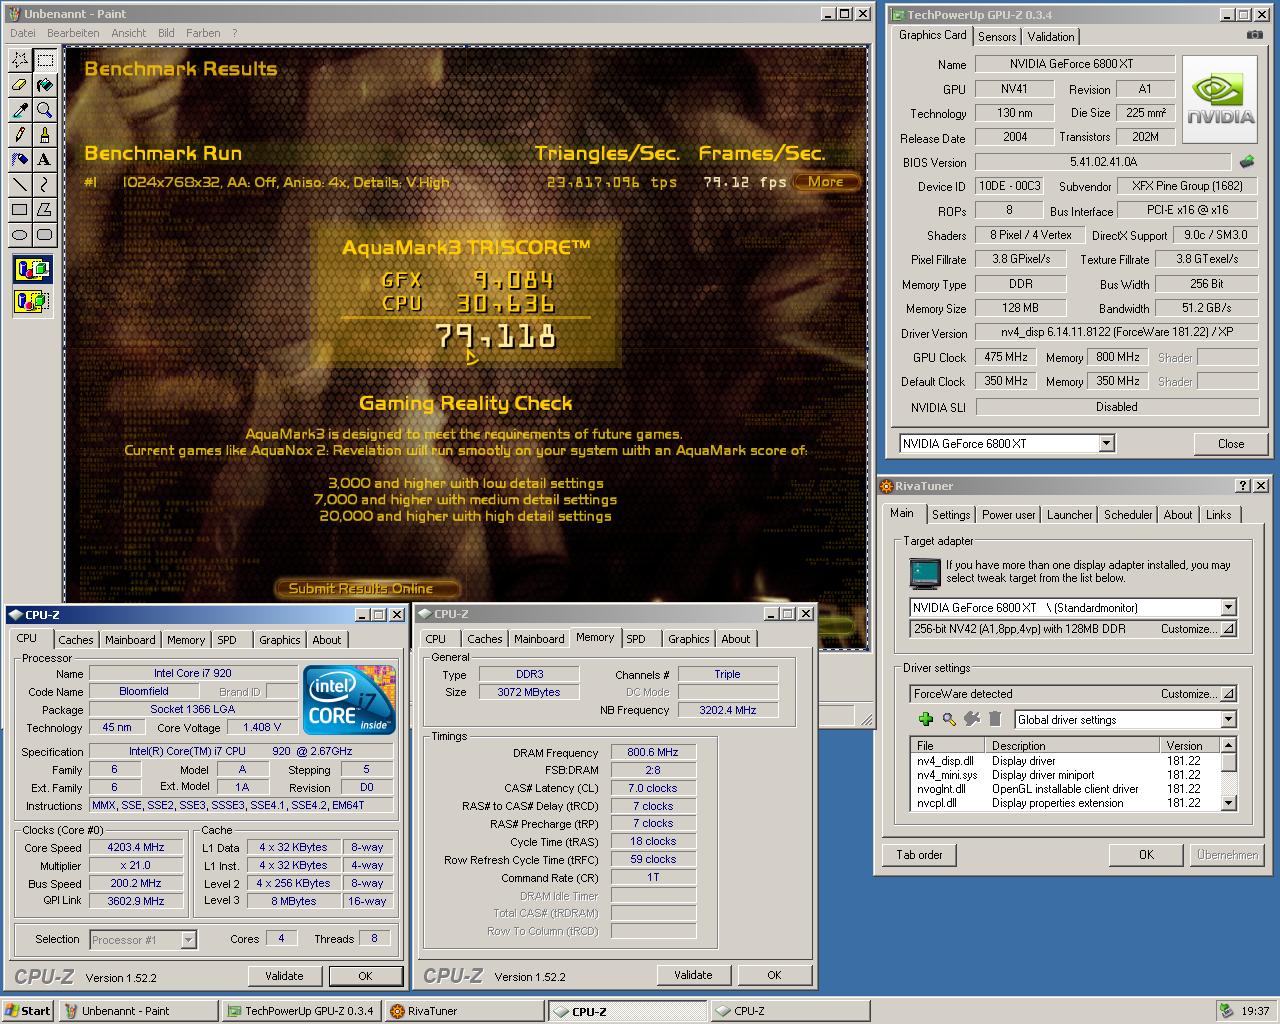Set transparent selection mode in Paint toolbox
The width and height of the screenshot is (1280, 1024).
click(32, 300)
